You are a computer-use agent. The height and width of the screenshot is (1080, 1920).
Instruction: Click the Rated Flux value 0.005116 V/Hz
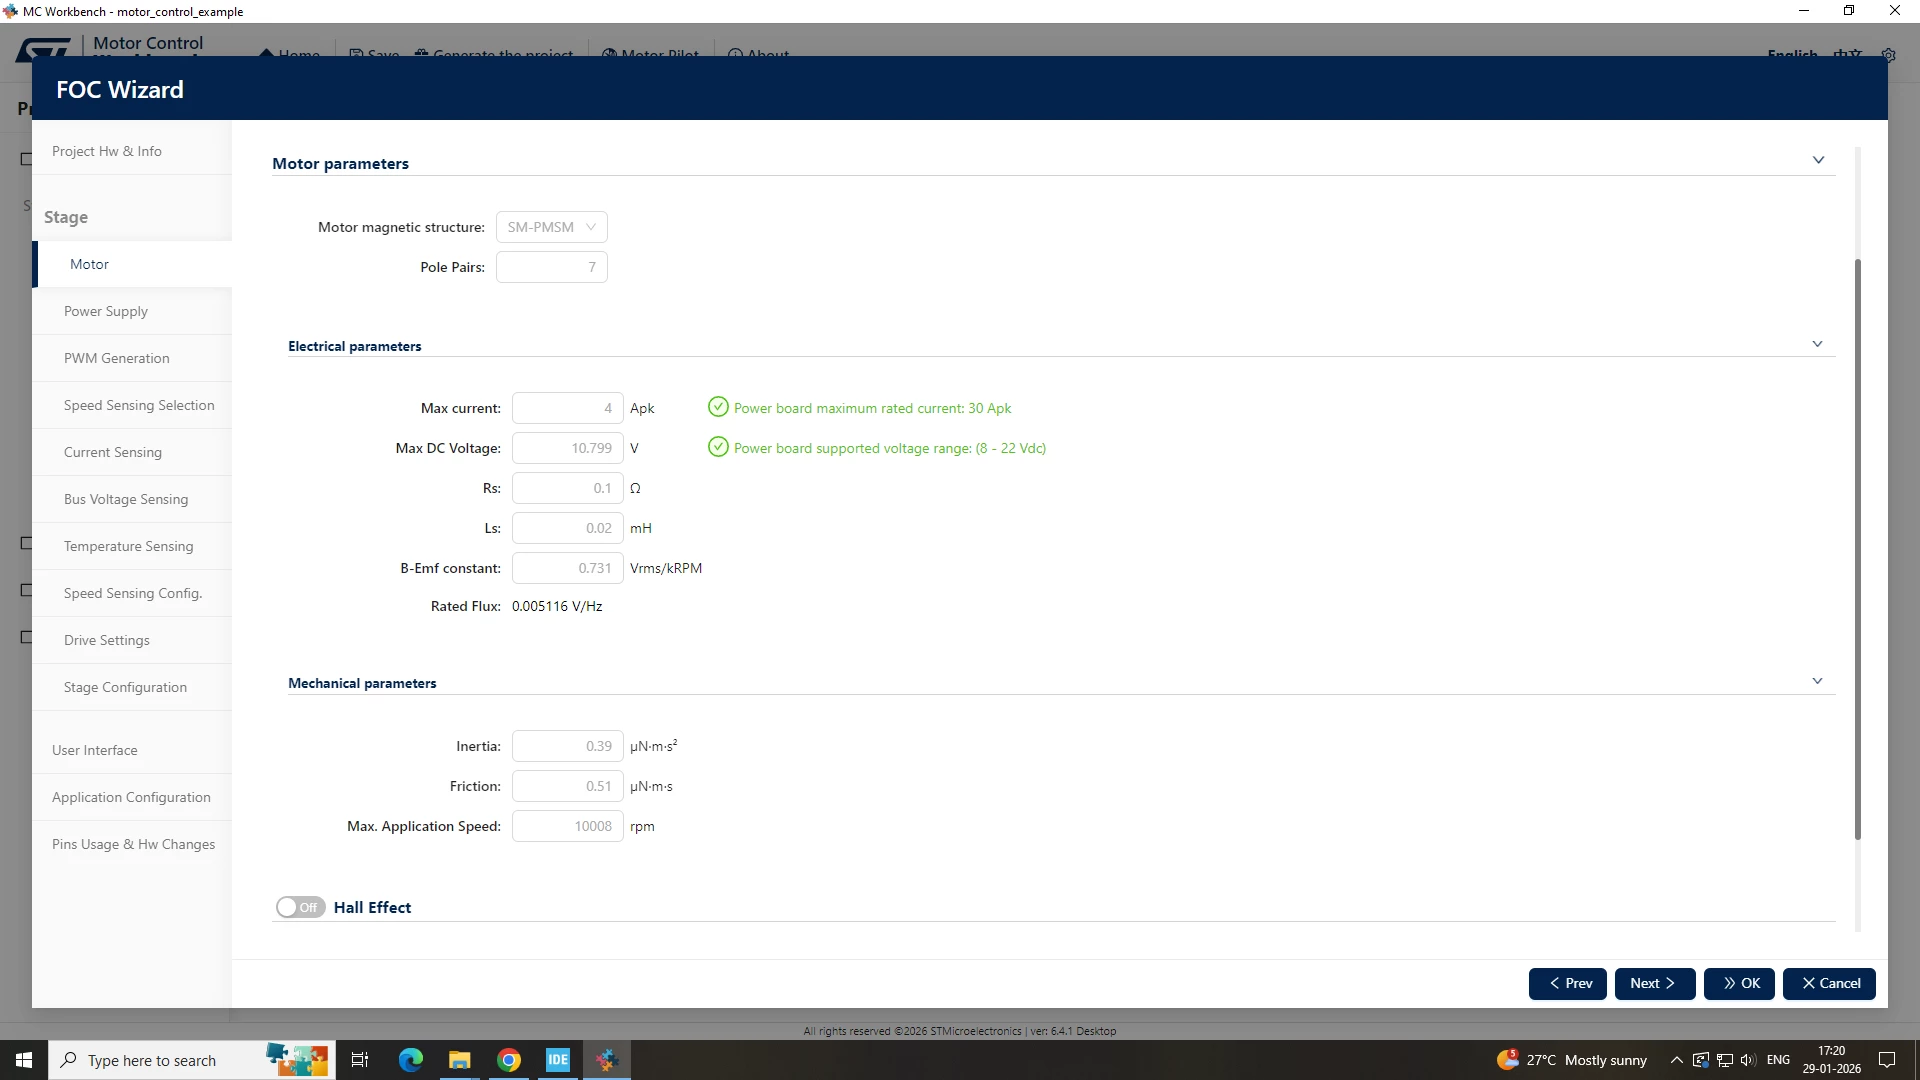557,606
